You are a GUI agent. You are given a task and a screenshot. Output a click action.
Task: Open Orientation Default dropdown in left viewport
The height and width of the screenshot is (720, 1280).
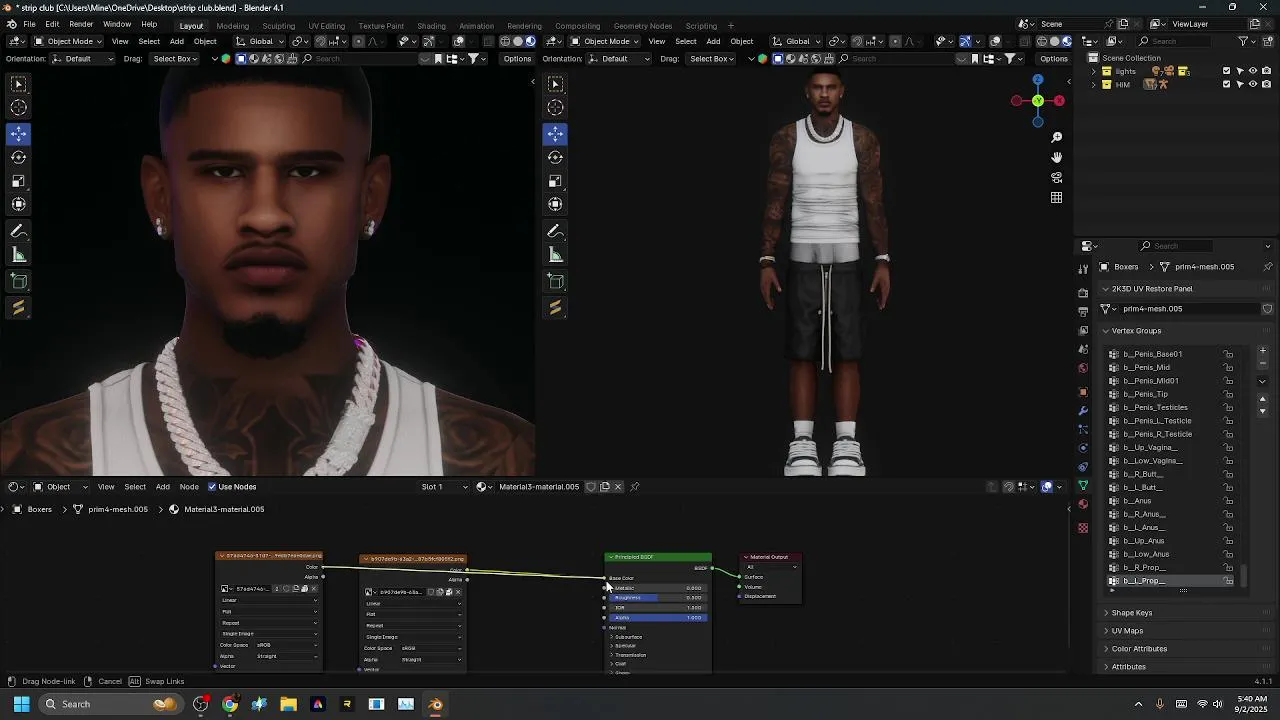pyautogui.click(x=83, y=59)
